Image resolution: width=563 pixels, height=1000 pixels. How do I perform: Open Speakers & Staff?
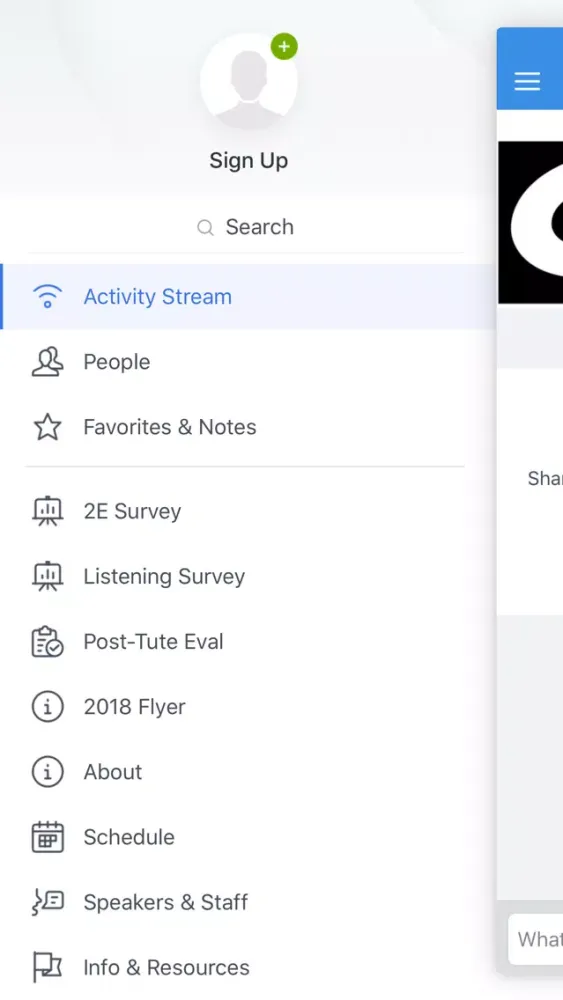tap(248, 902)
